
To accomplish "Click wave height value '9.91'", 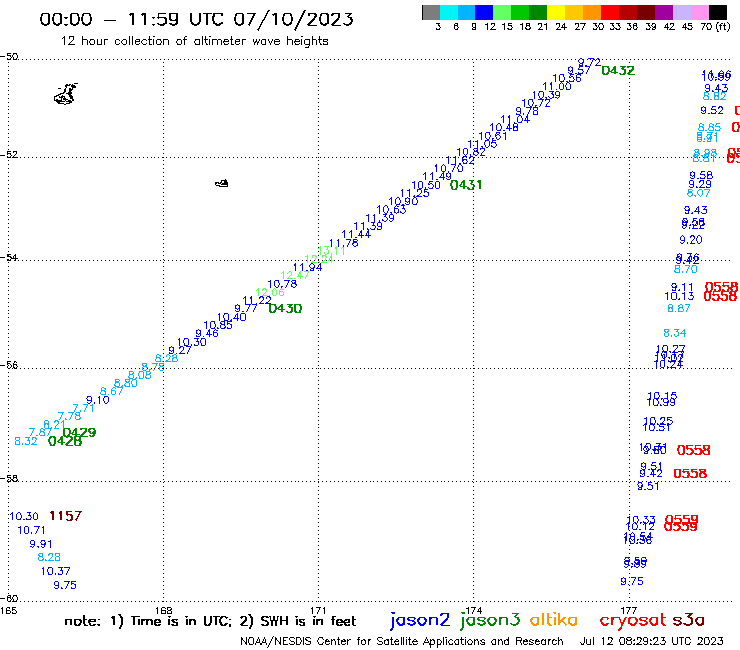I will [x=41, y=544].
